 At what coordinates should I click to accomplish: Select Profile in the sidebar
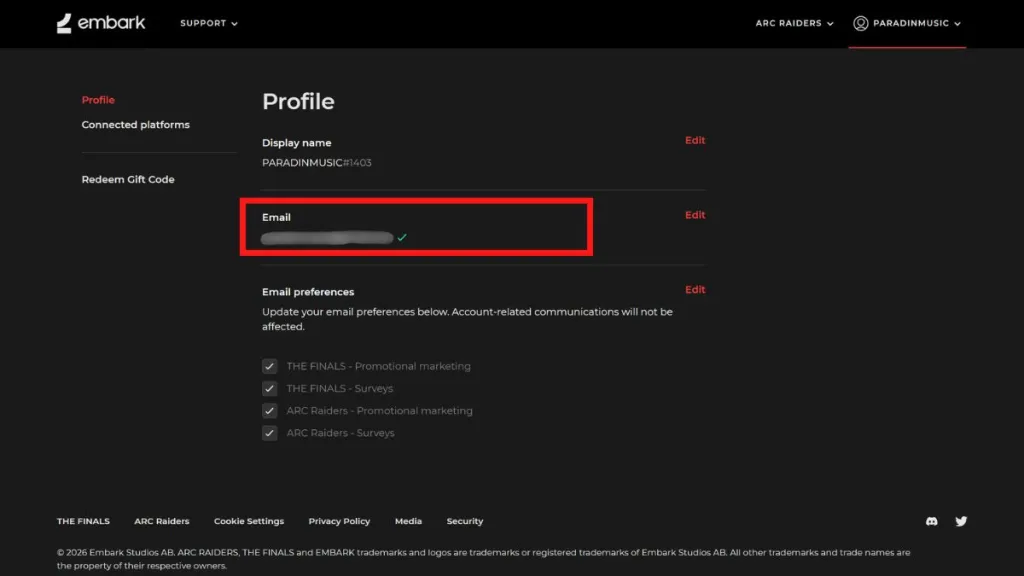click(98, 100)
